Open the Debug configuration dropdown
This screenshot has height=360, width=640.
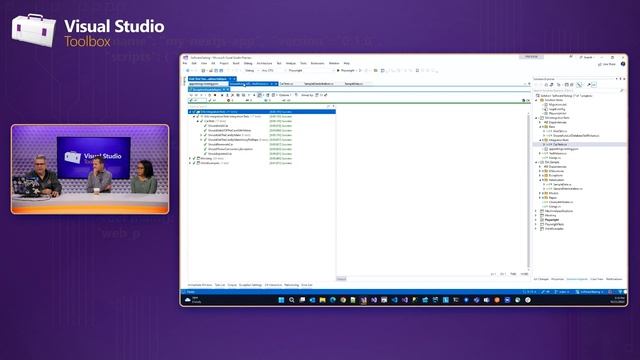pyautogui.click(x=251, y=71)
